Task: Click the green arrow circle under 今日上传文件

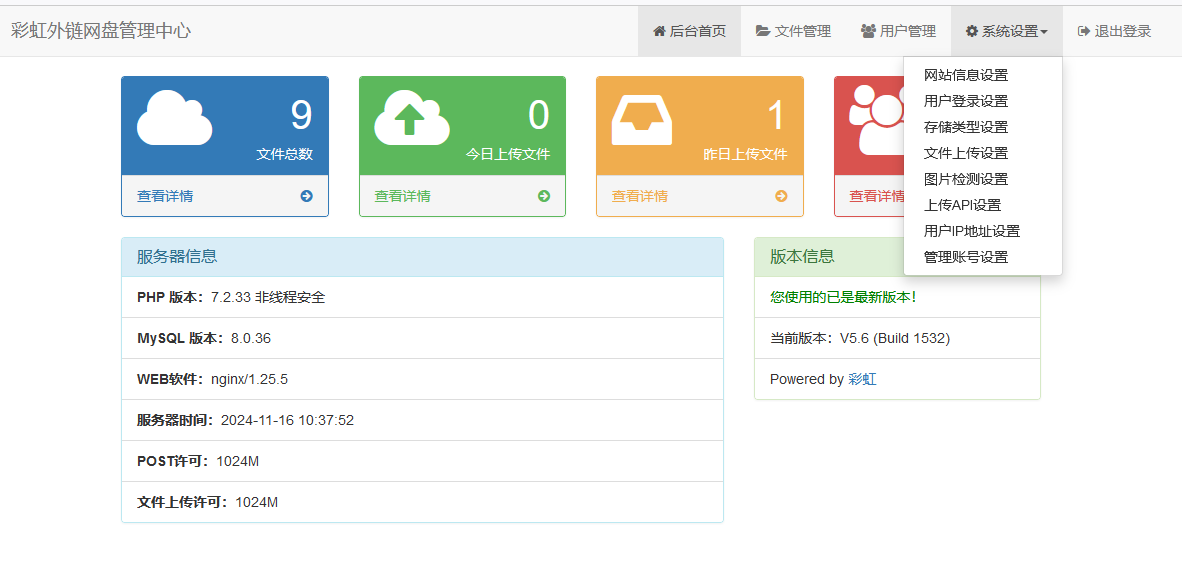Action: coord(544,196)
